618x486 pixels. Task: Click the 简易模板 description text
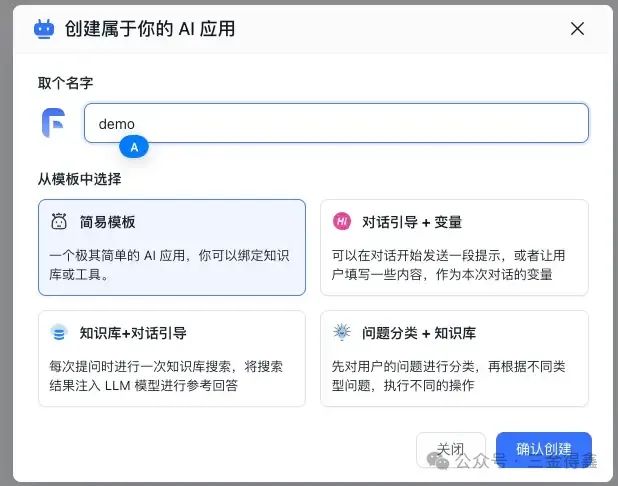pyautogui.click(x=170, y=265)
